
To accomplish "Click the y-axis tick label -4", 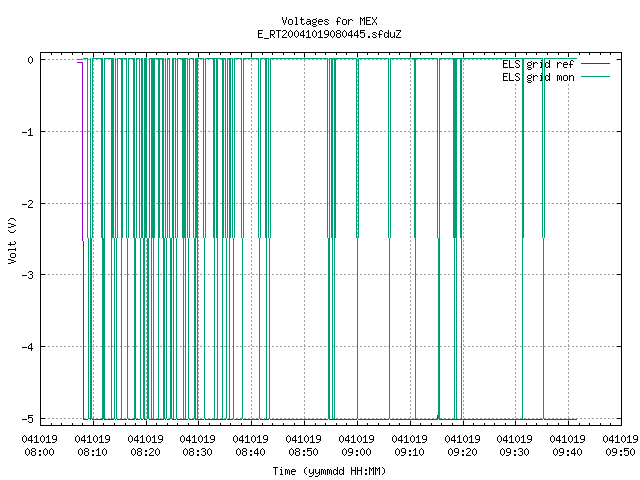I will pos(28,347).
